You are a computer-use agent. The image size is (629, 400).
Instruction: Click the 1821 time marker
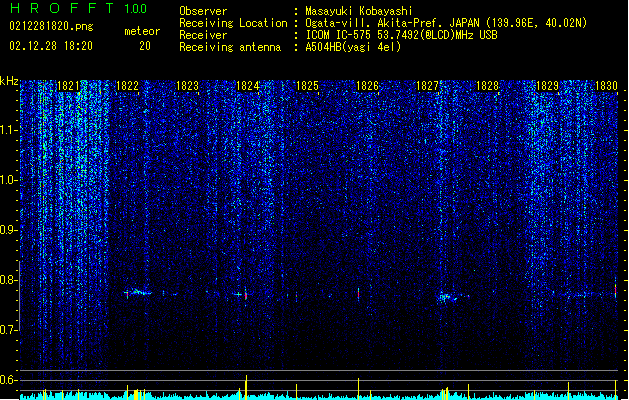click(x=68, y=86)
